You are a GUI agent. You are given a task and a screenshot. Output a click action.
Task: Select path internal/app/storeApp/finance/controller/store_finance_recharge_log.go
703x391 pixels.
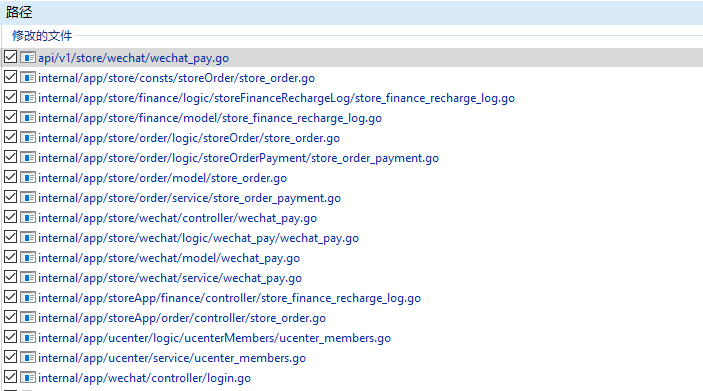click(230, 298)
